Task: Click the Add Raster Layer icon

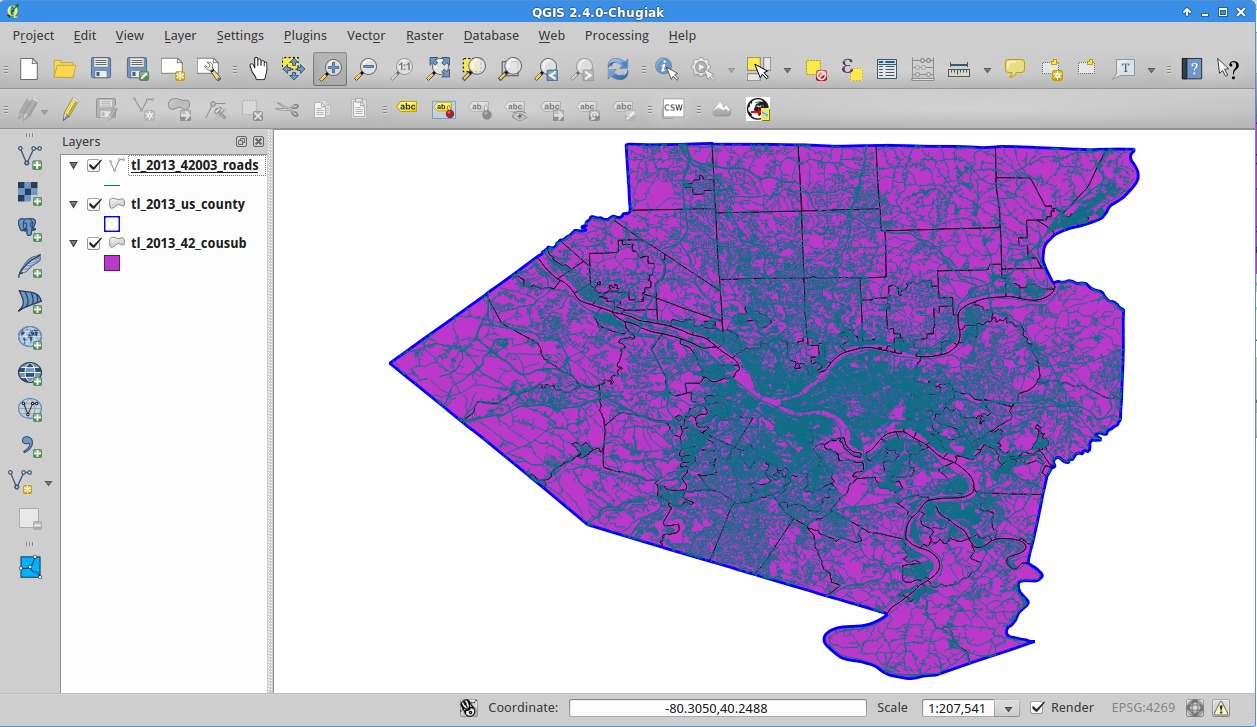Action: (30, 192)
